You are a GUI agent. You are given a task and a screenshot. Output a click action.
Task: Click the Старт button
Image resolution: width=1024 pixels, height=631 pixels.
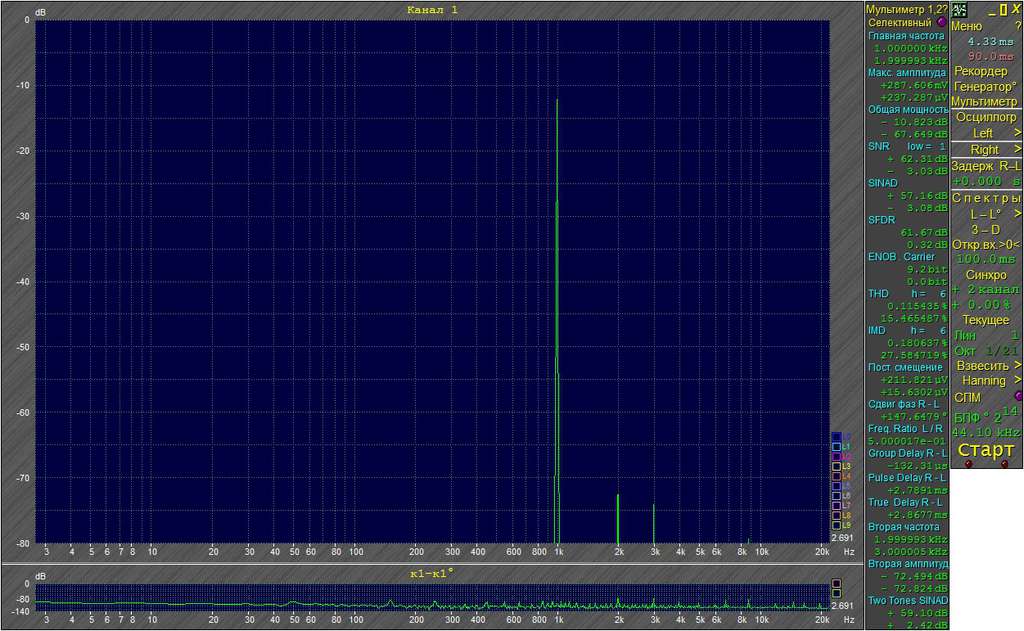985,450
